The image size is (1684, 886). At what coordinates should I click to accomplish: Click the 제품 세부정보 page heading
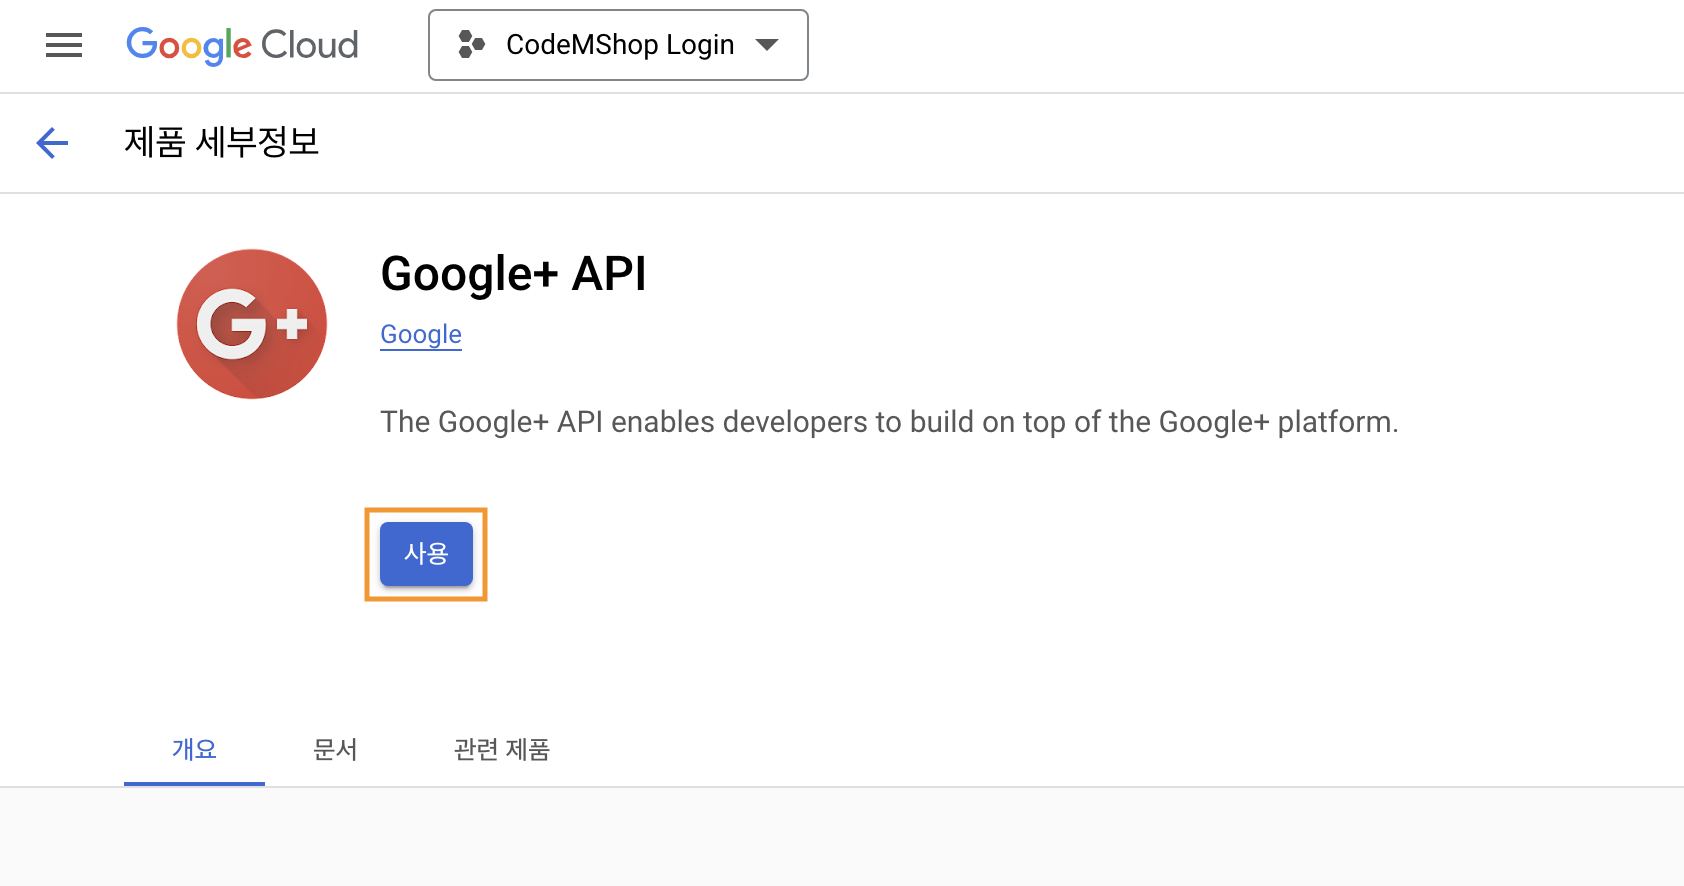coord(222,142)
